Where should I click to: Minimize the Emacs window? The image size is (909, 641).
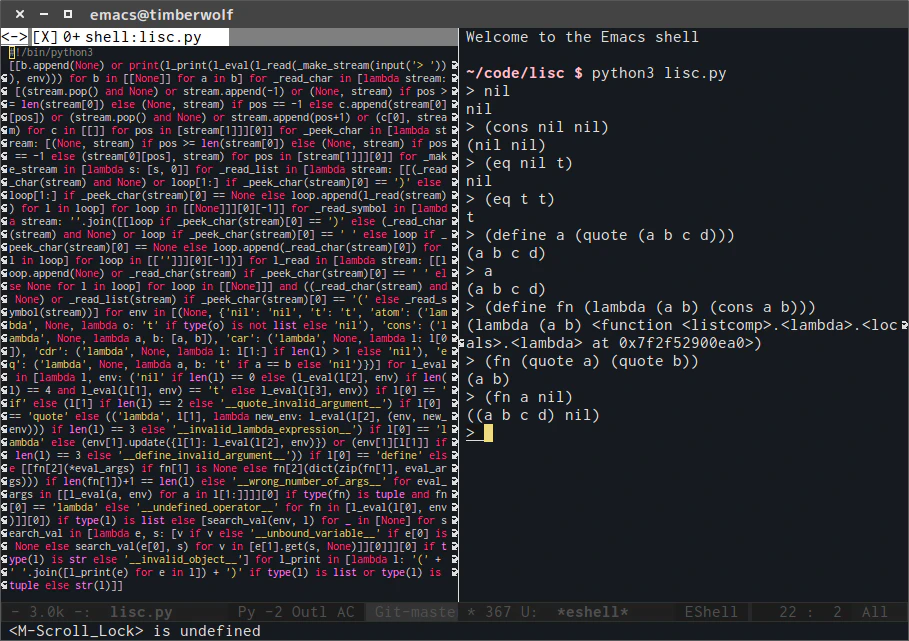click(44, 14)
